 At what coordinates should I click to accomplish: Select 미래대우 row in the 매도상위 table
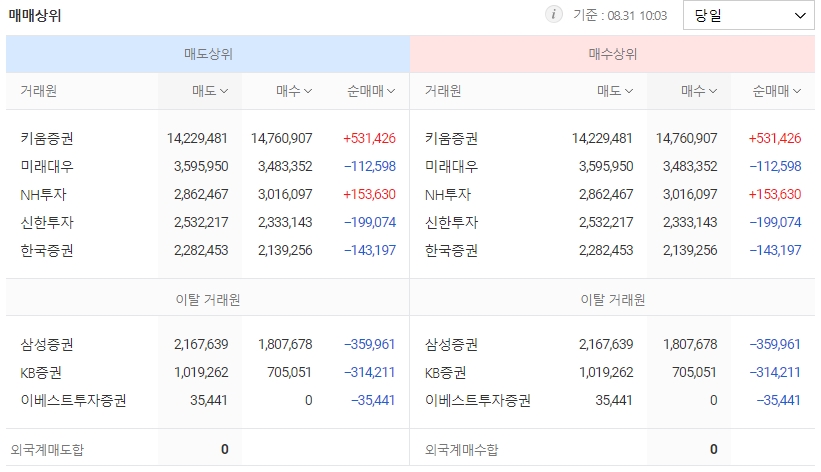[208, 167]
